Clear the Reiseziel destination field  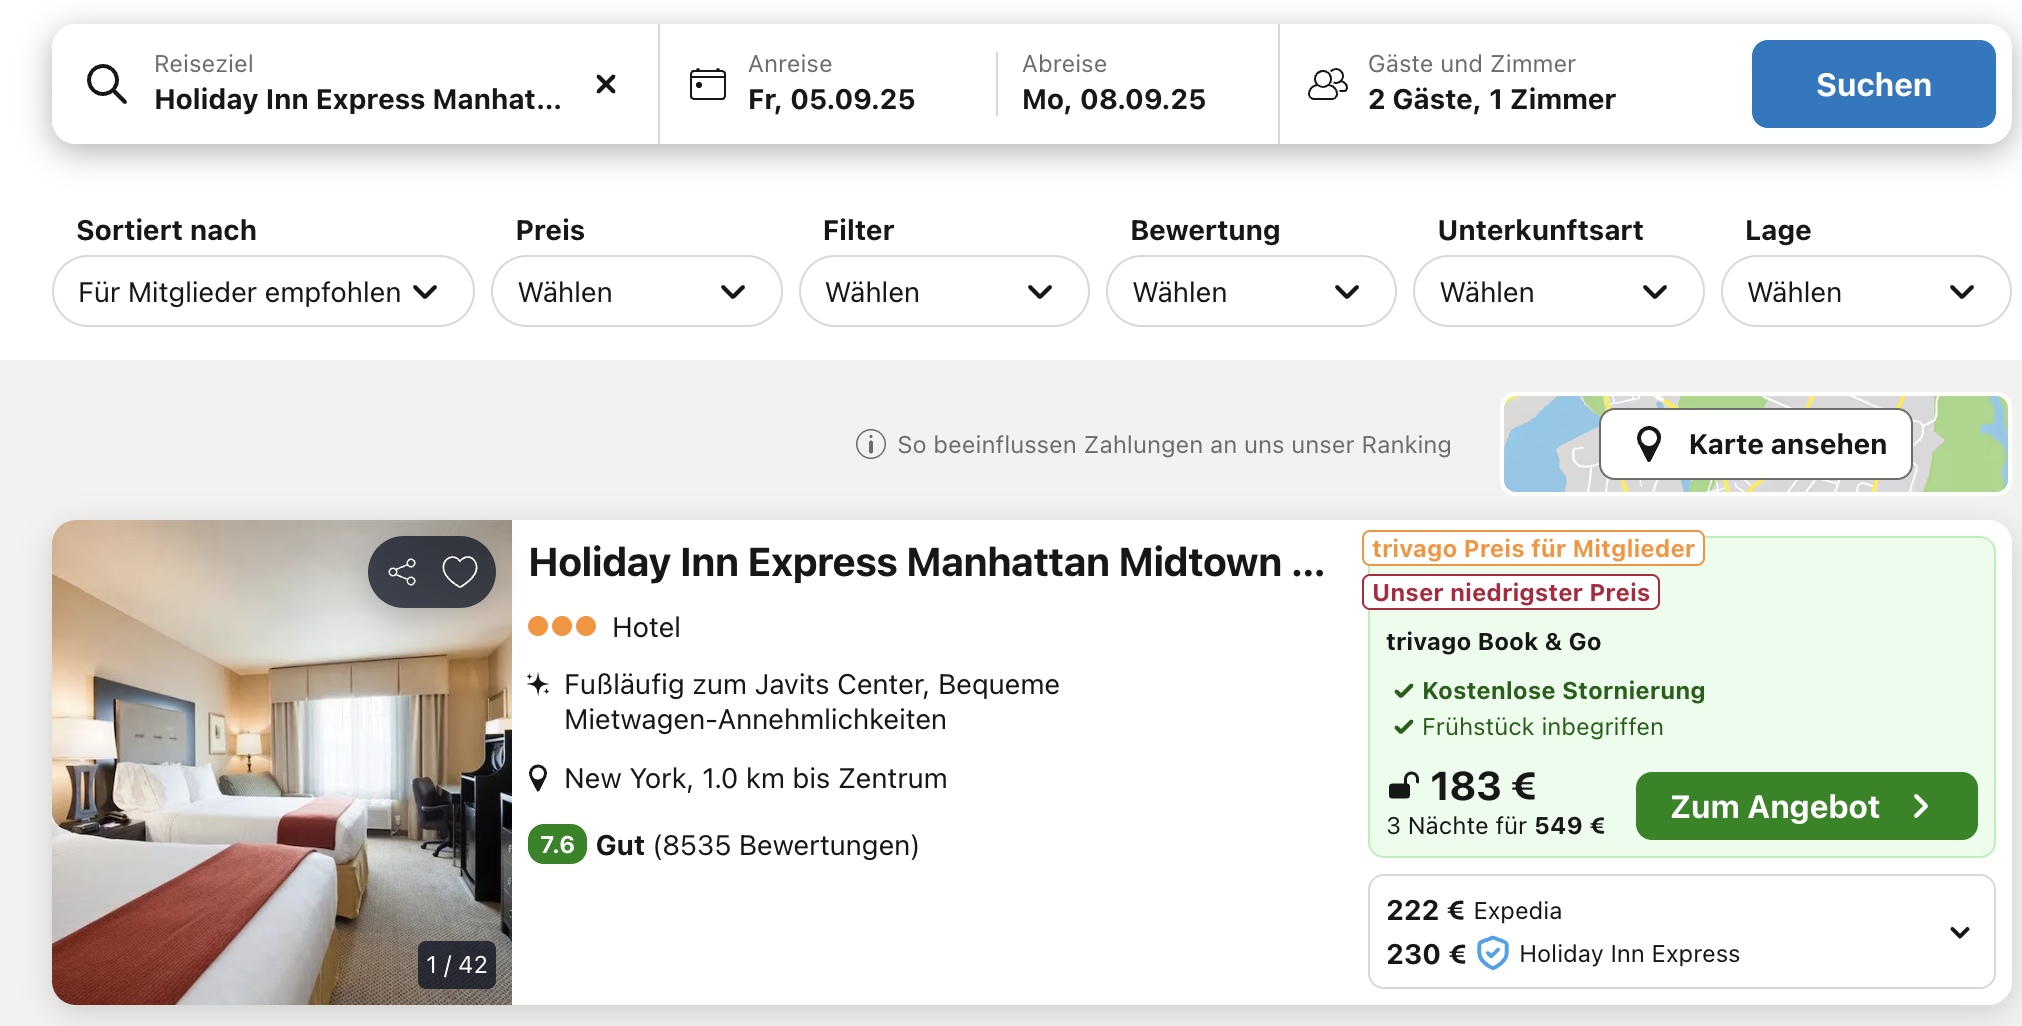(x=606, y=84)
